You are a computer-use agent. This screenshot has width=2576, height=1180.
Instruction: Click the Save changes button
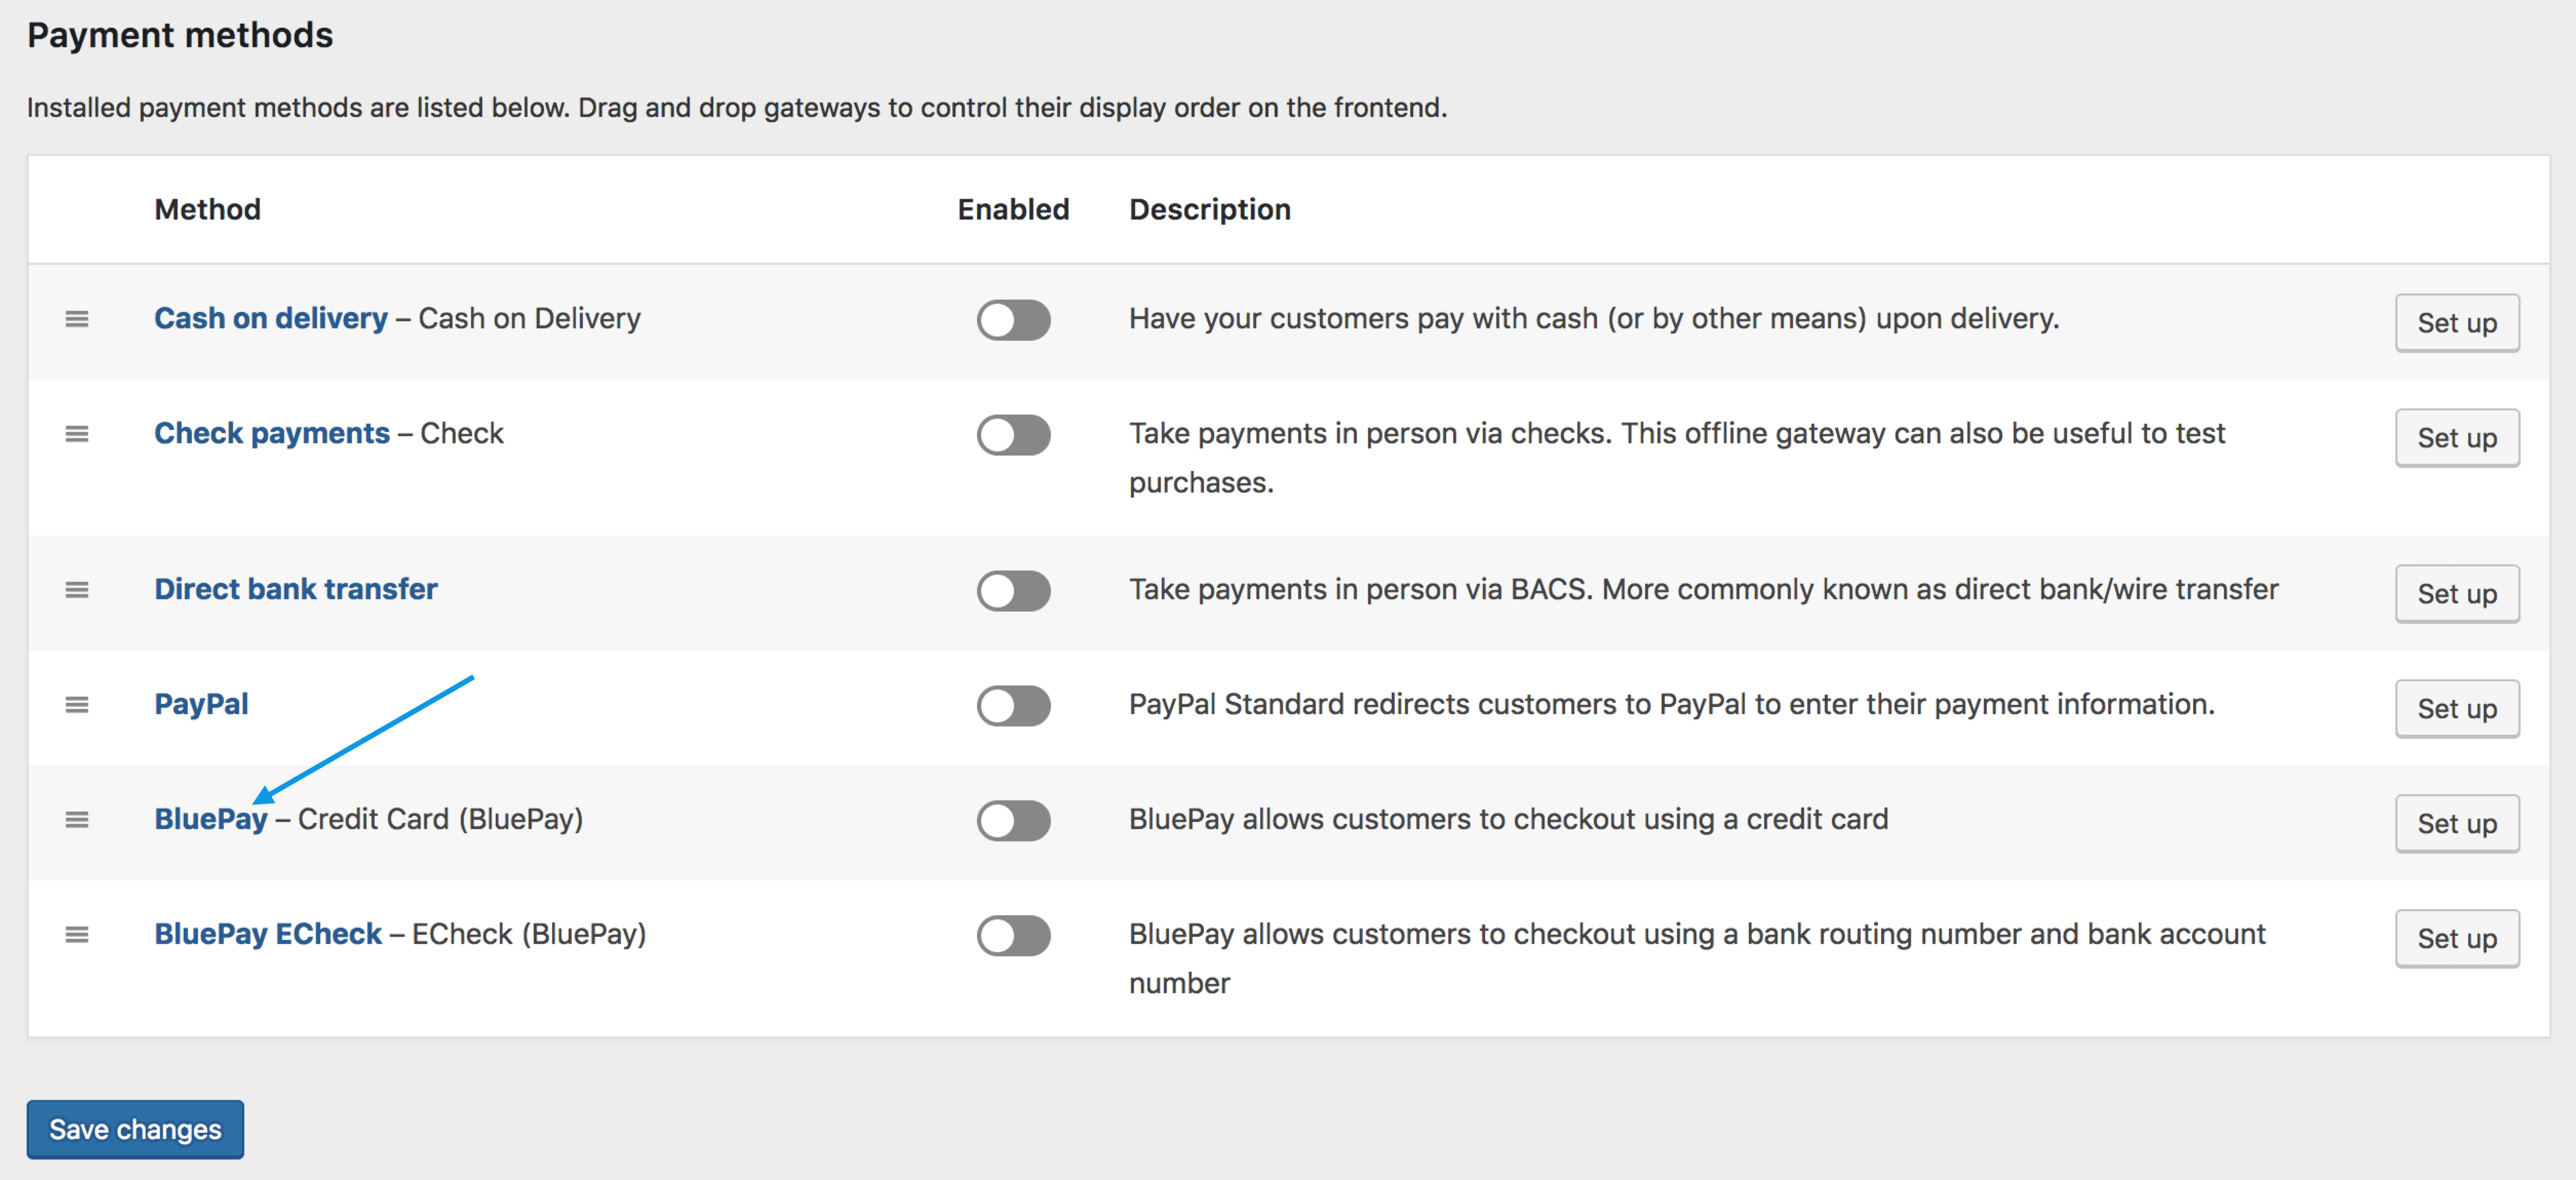click(x=135, y=1130)
